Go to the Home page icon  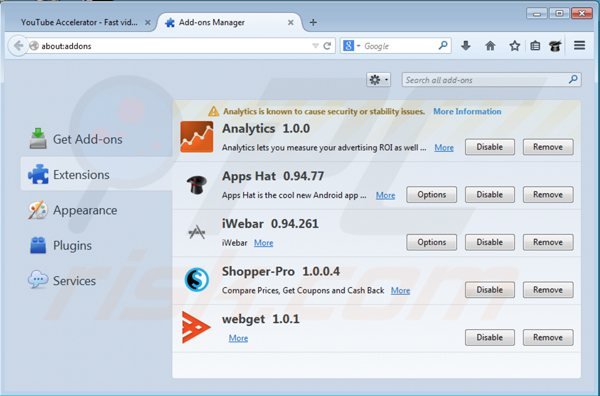(x=490, y=46)
